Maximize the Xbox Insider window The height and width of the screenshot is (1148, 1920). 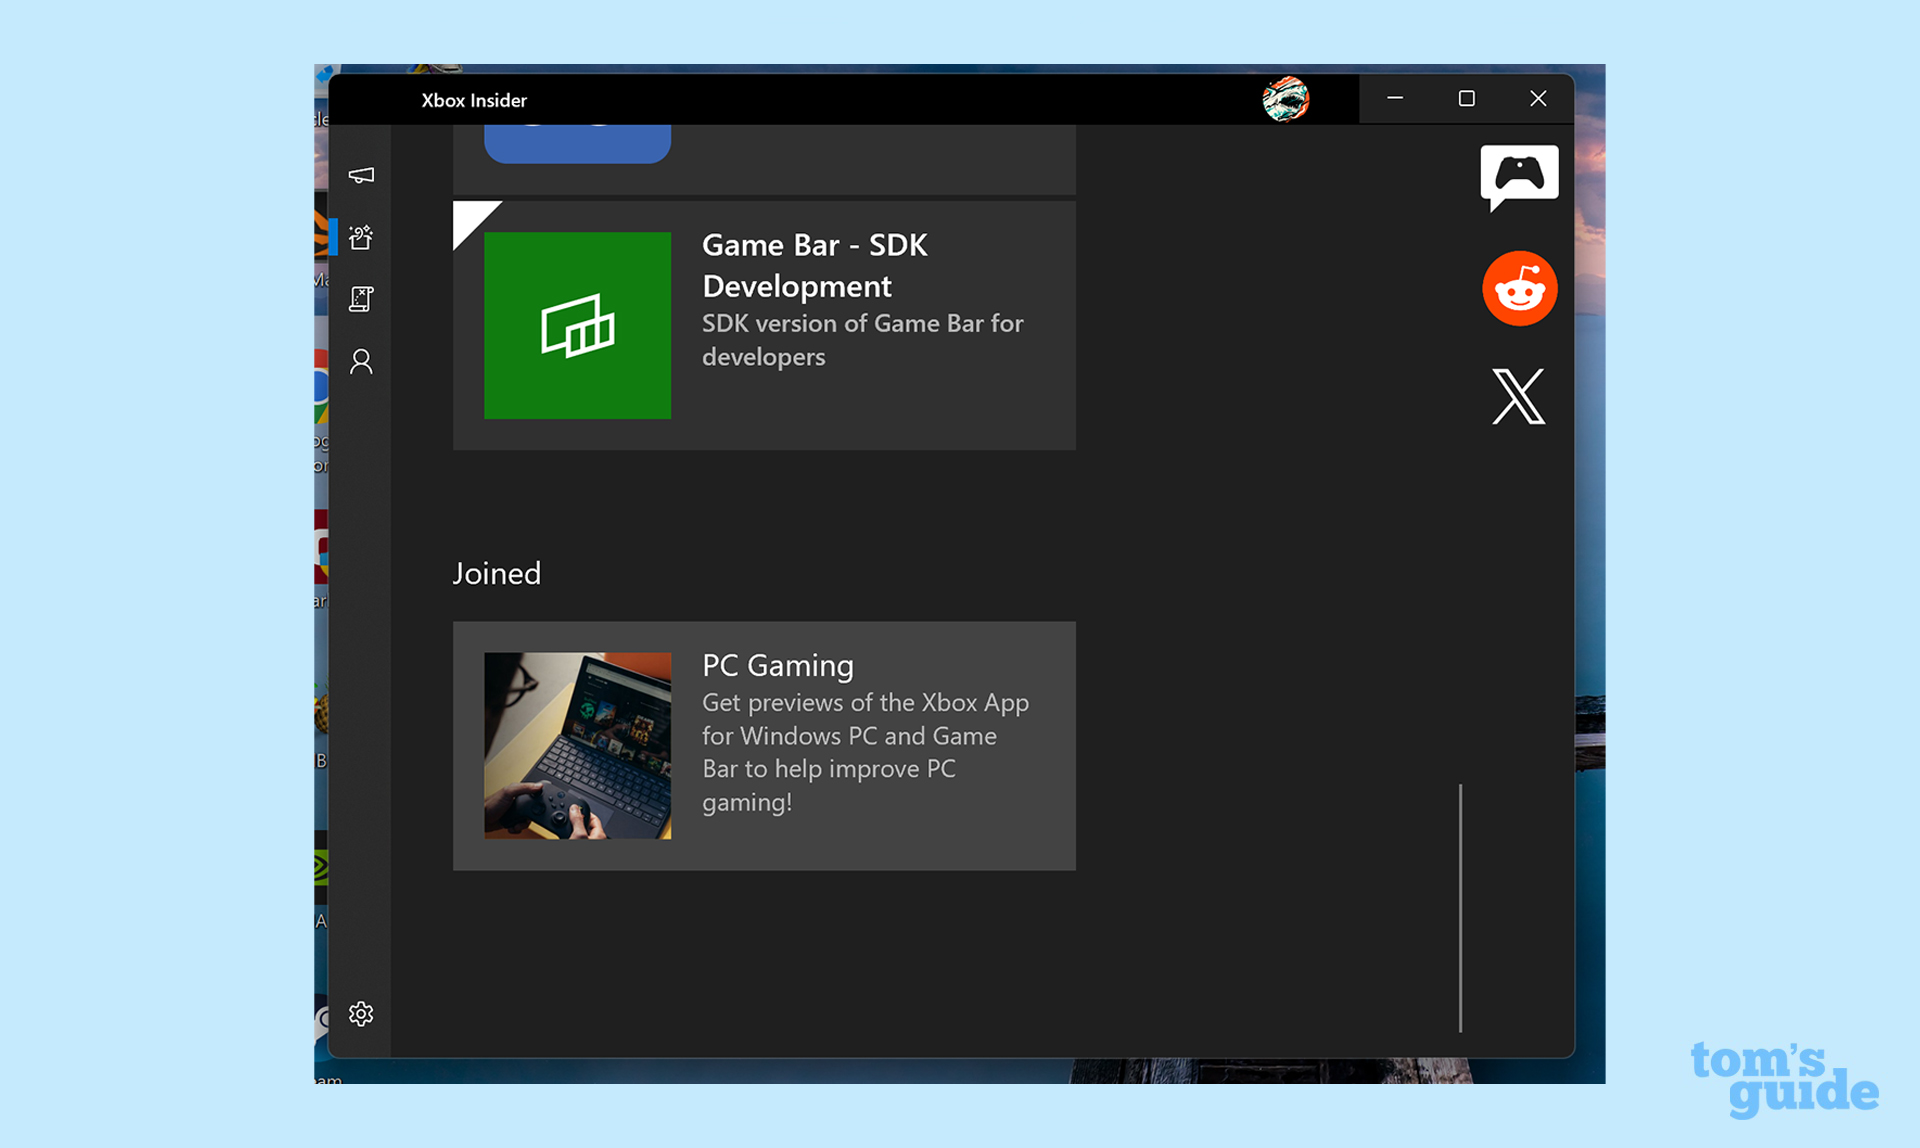point(1466,99)
